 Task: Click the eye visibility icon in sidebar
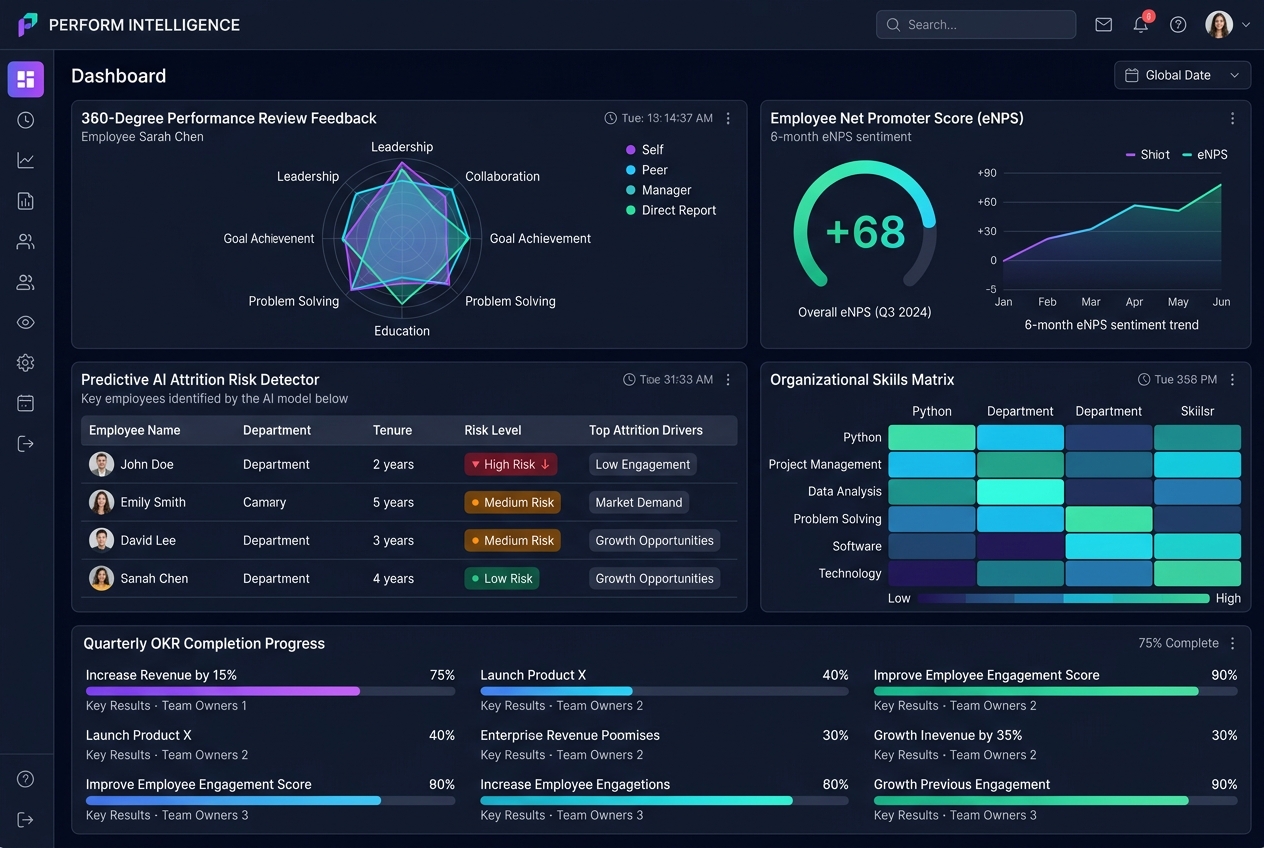click(x=26, y=322)
